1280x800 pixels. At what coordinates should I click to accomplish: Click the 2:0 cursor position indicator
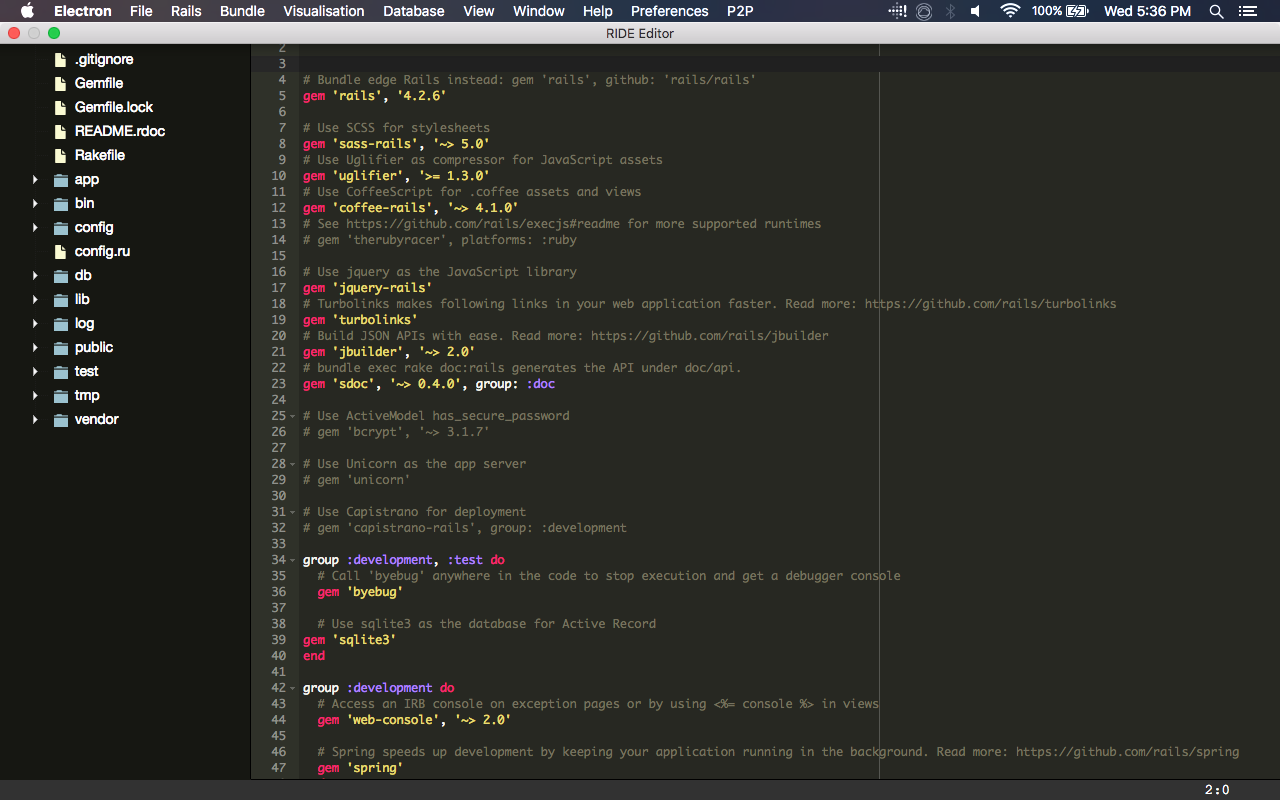point(1216,790)
